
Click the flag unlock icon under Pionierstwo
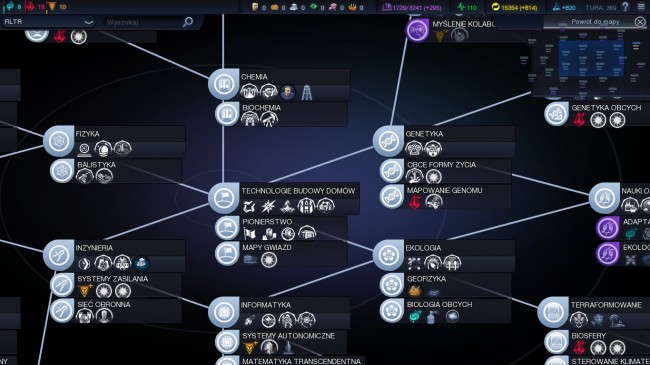tap(250, 234)
